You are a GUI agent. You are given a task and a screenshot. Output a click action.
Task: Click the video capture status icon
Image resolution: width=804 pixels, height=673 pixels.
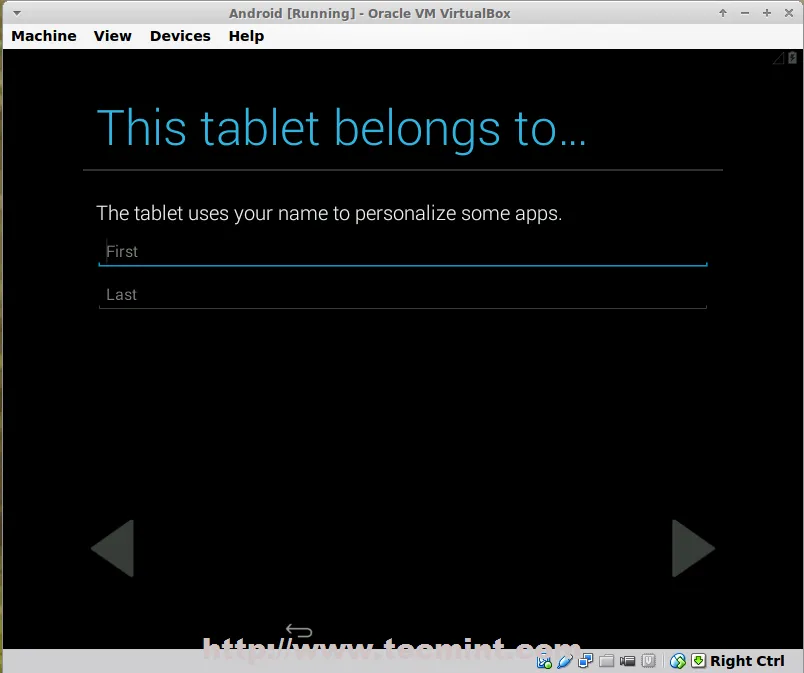[x=628, y=661]
